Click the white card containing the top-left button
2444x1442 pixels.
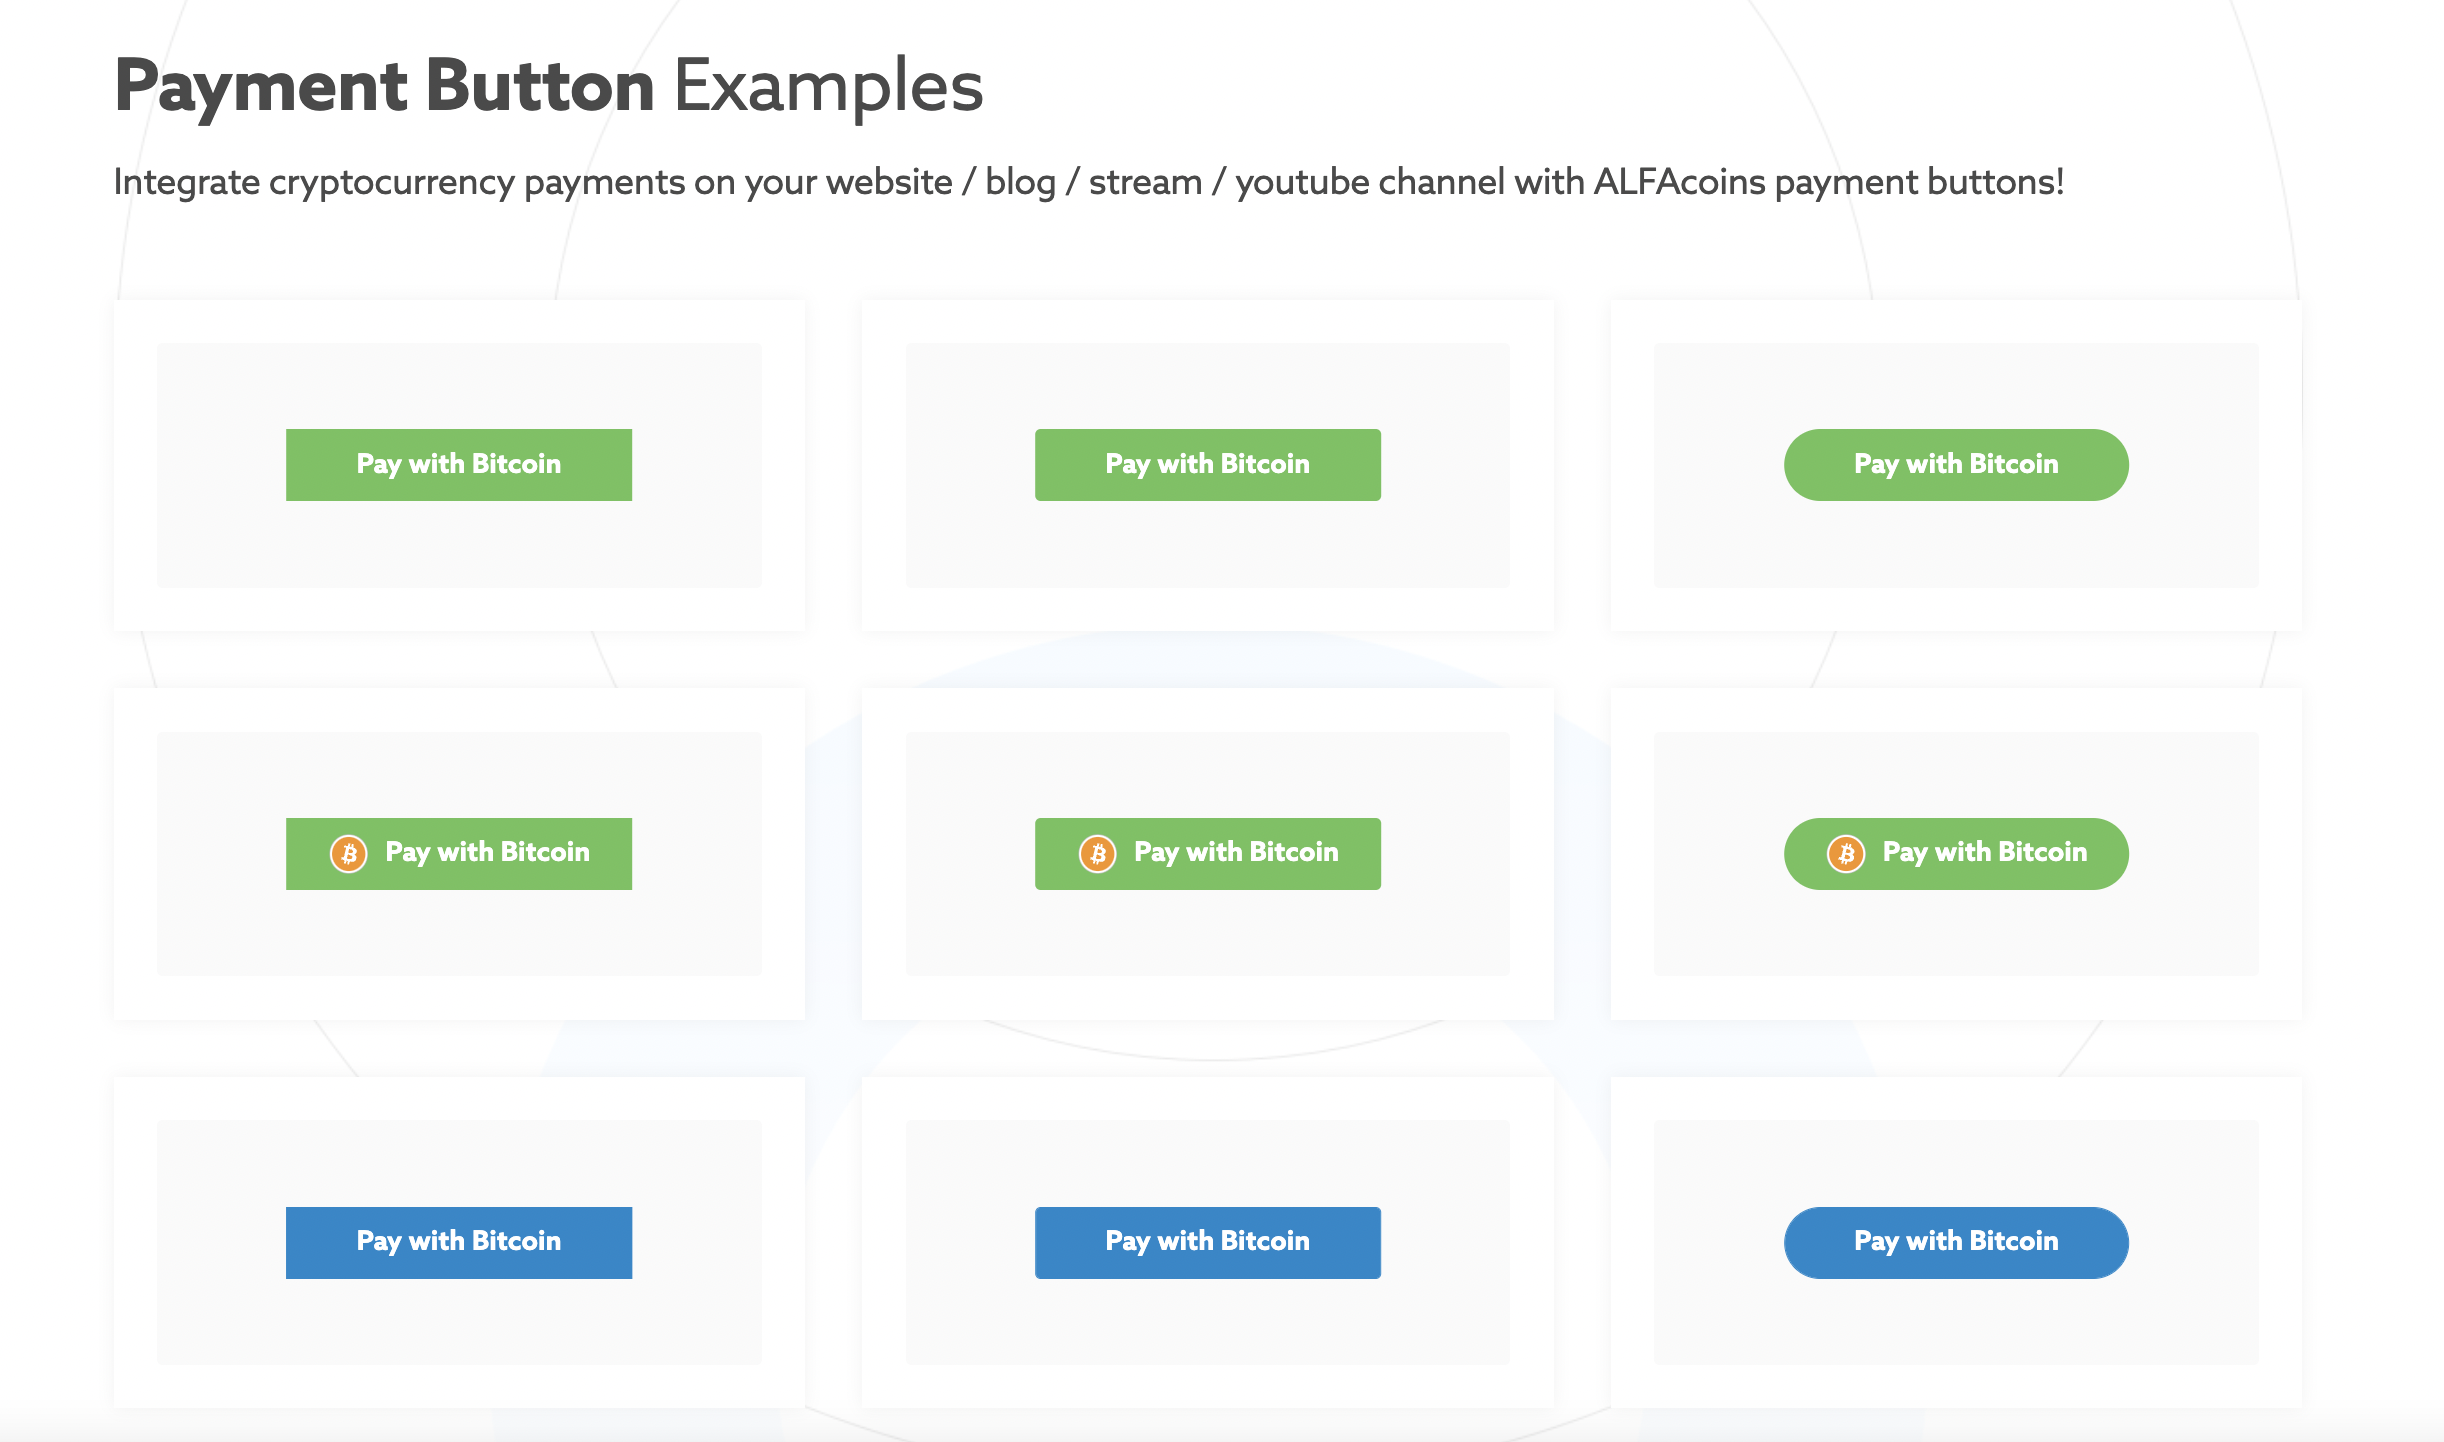459,464
